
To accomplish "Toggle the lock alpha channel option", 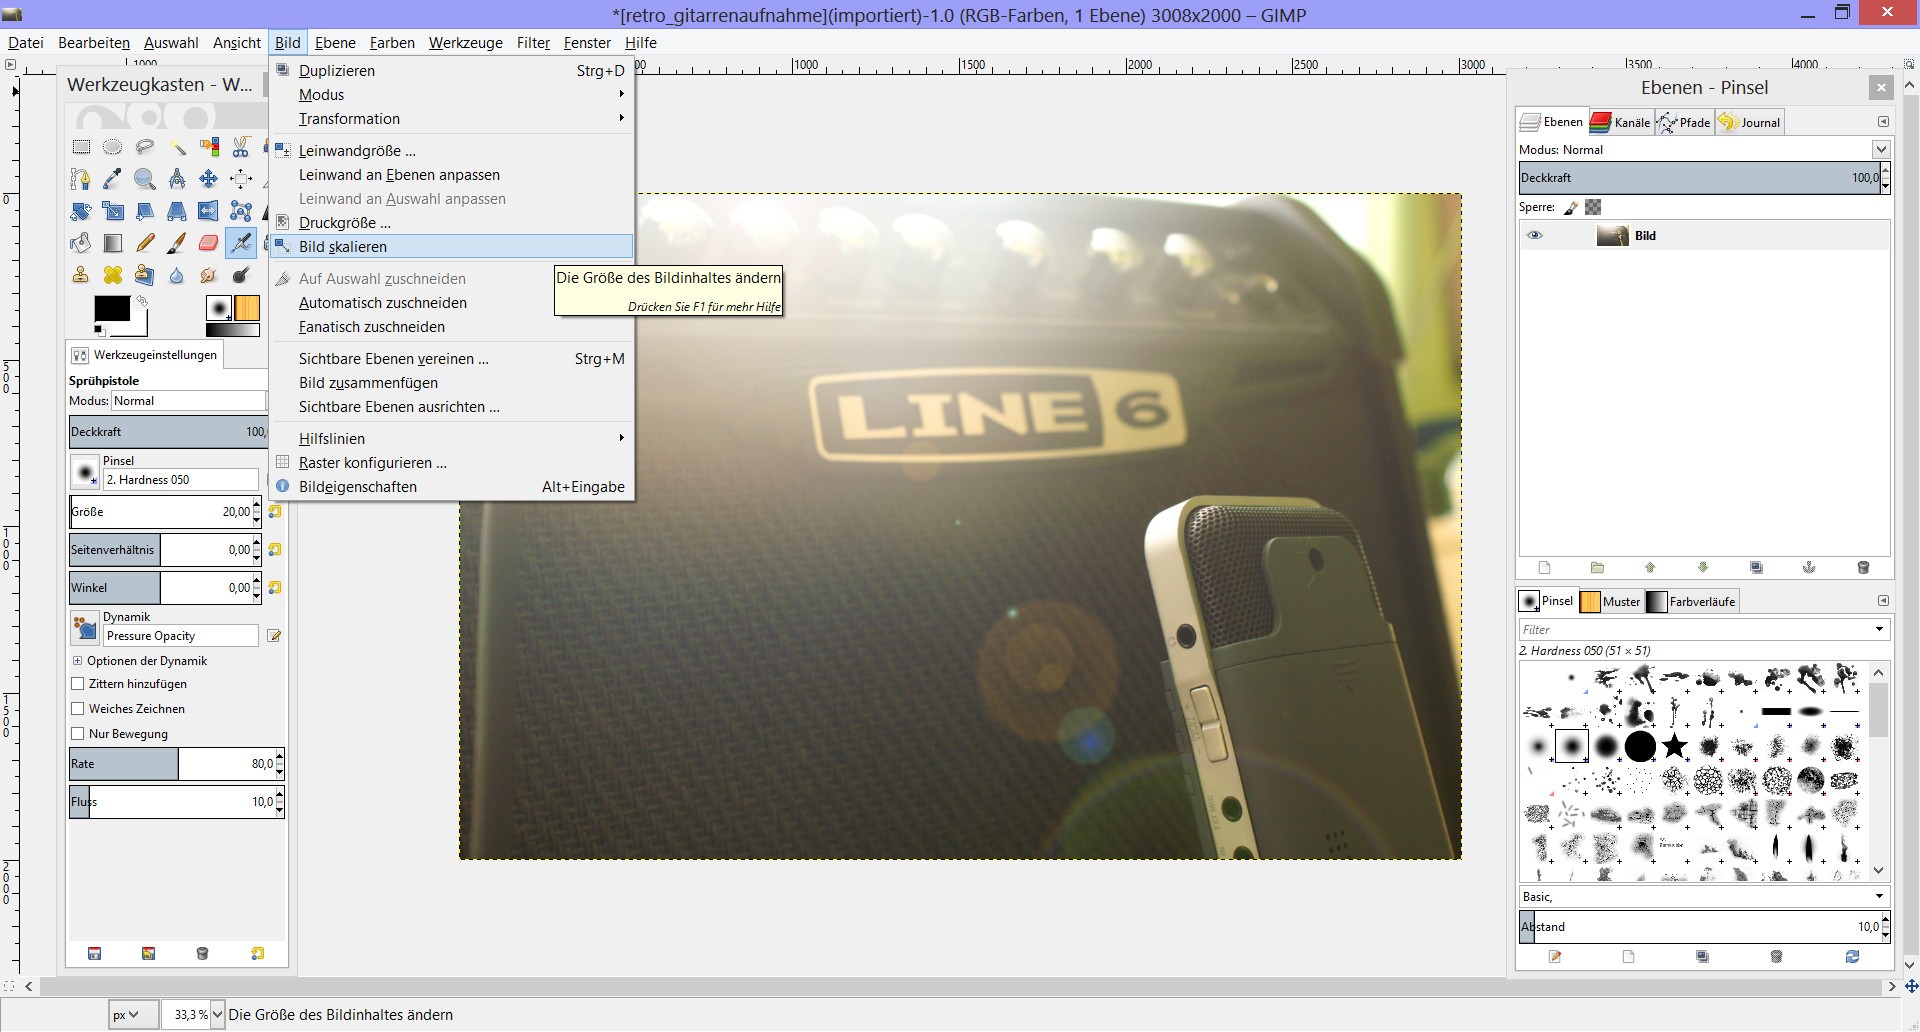I will (x=1593, y=207).
